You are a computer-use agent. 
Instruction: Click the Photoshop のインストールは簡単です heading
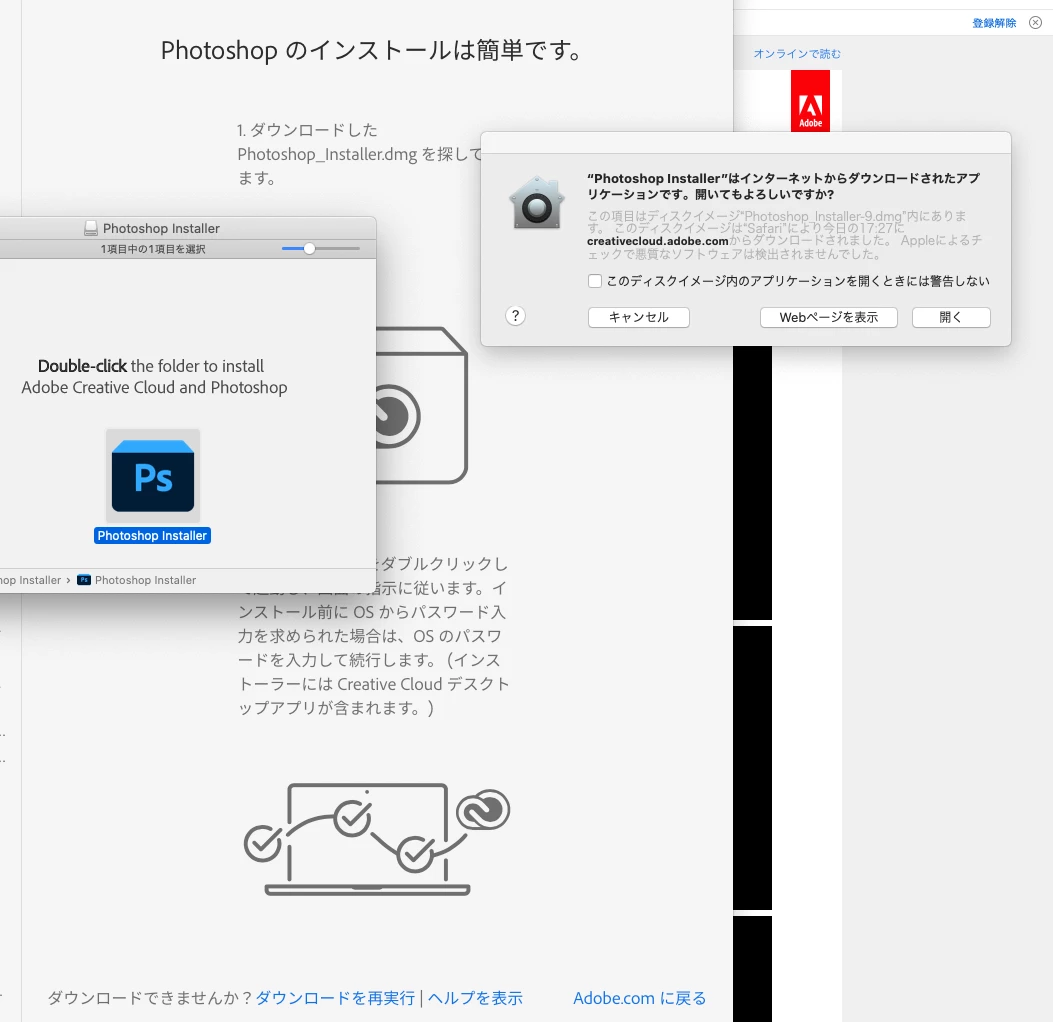coord(371,50)
